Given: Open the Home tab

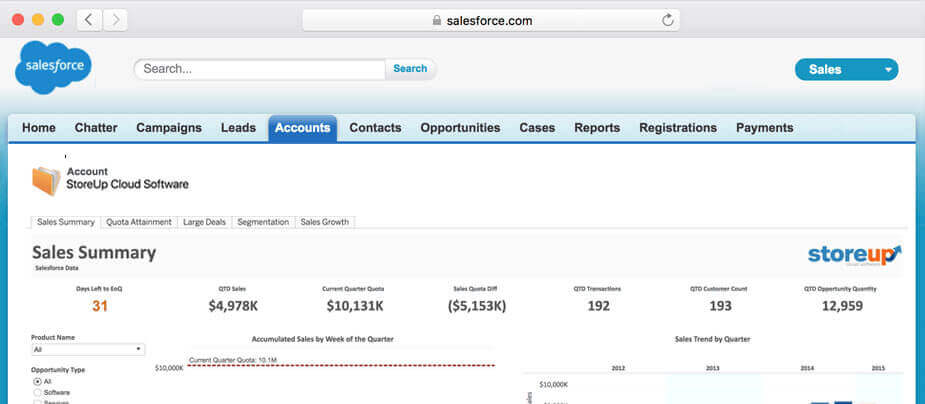Looking at the screenshot, I should [x=39, y=128].
